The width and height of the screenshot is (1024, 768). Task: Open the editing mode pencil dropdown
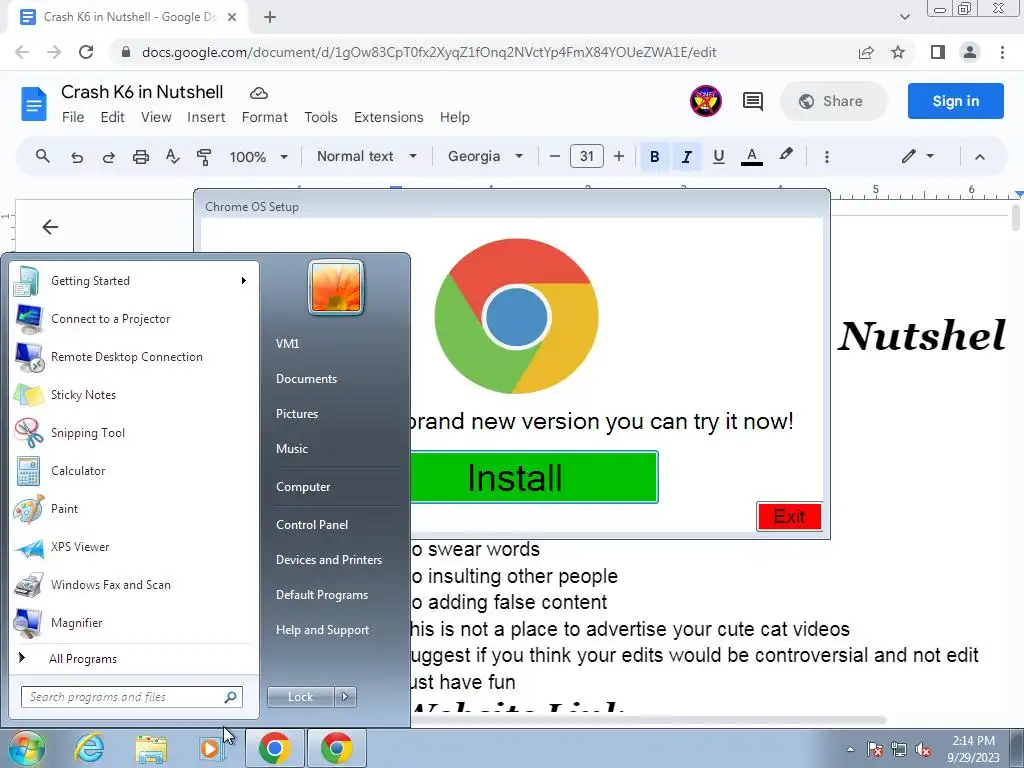[x=918, y=156]
